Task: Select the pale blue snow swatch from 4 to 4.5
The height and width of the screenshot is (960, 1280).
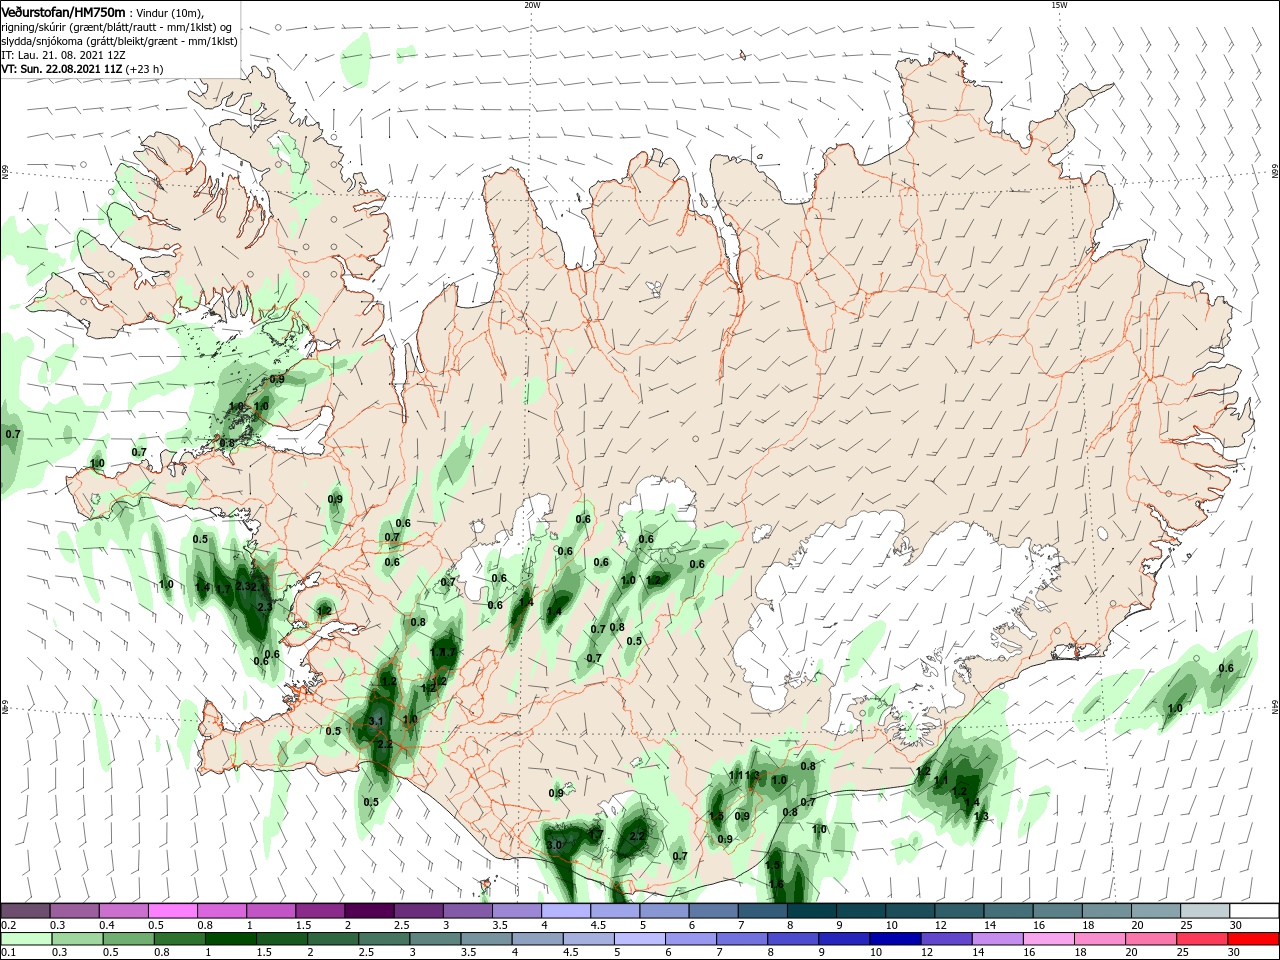Action: click(x=565, y=911)
